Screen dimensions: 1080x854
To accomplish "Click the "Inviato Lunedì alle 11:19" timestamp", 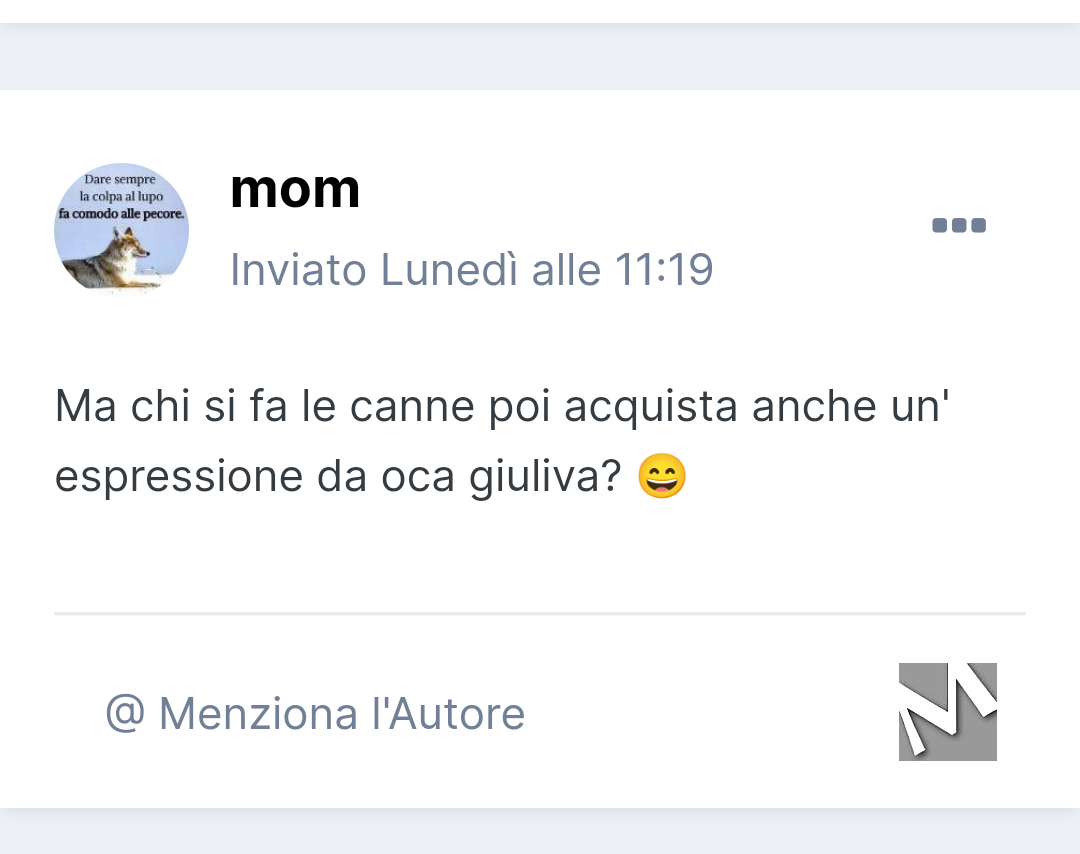I will tap(471, 269).
